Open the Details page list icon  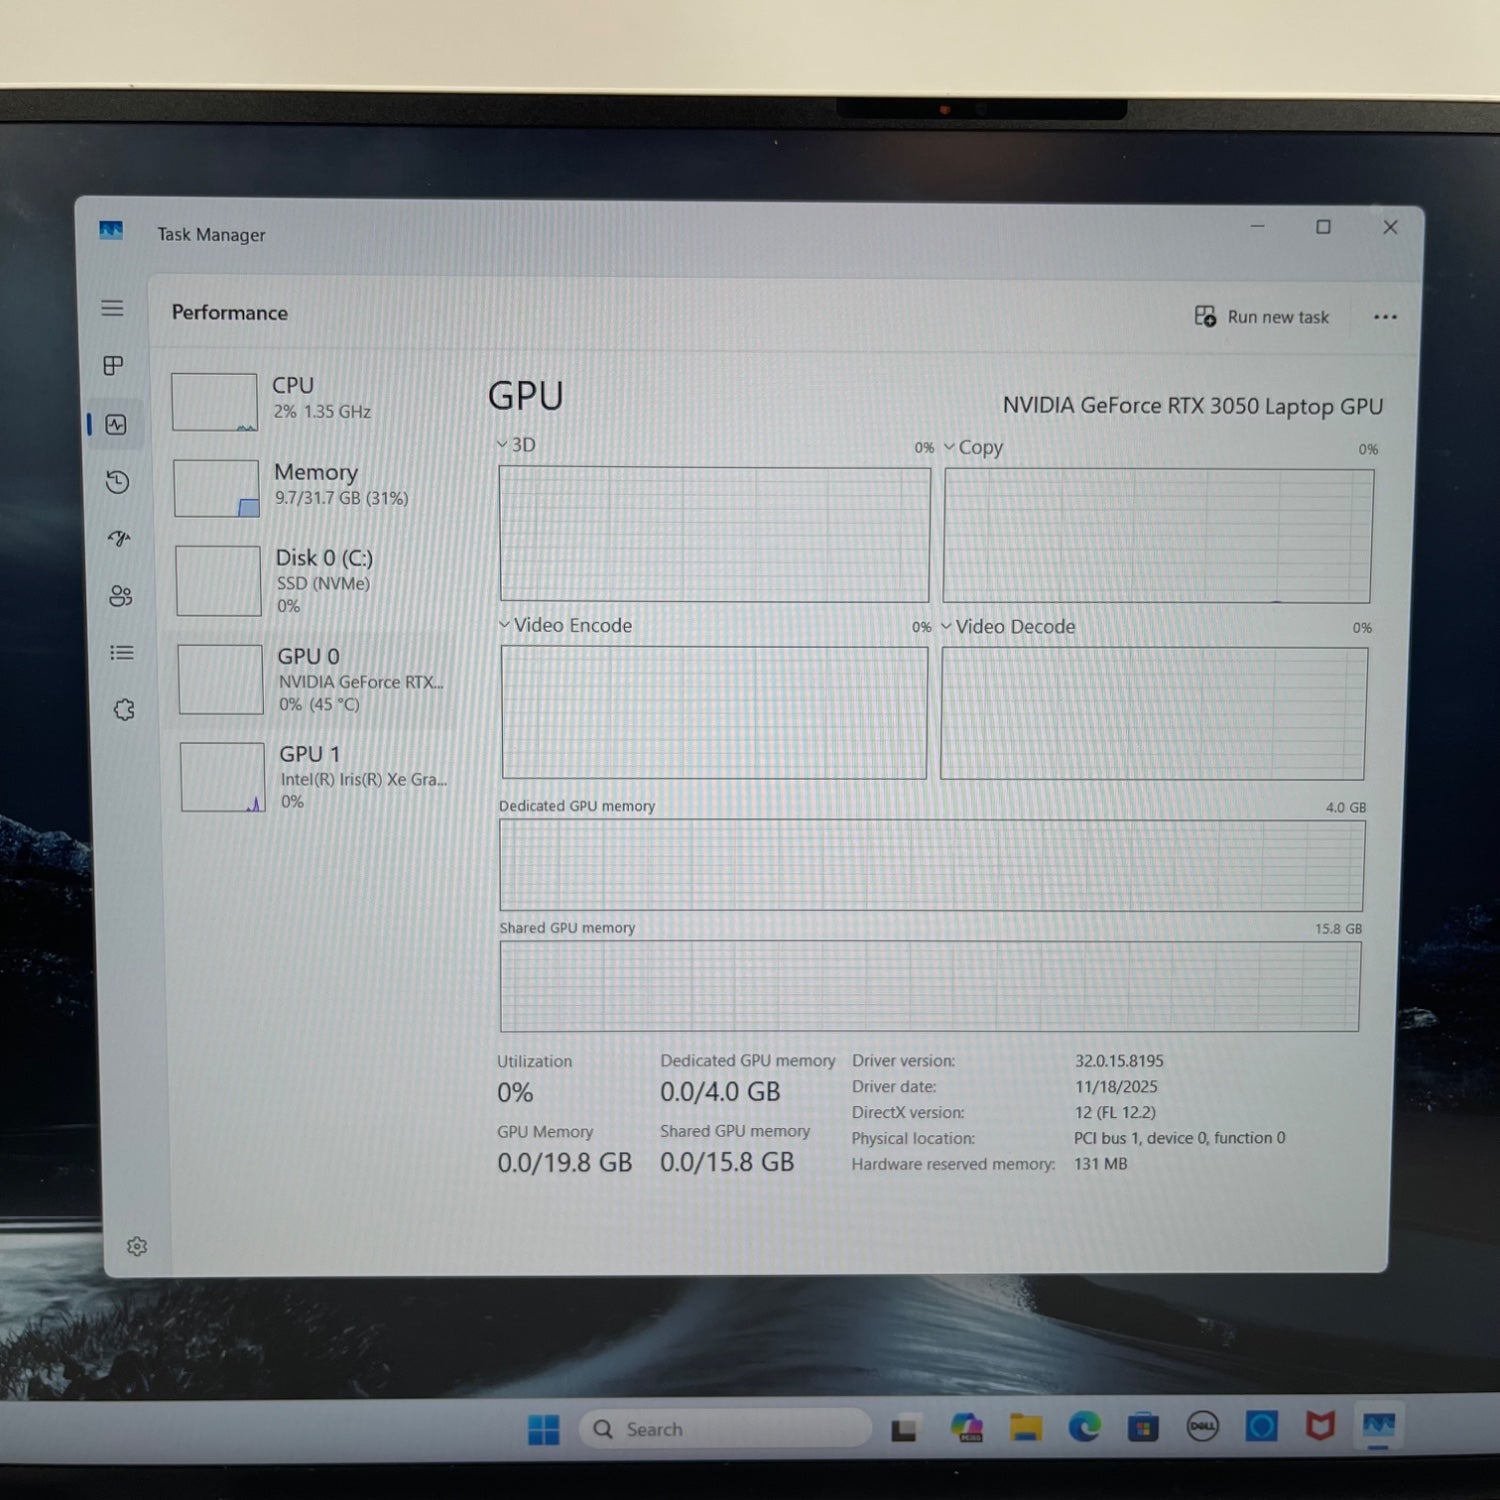tap(122, 653)
